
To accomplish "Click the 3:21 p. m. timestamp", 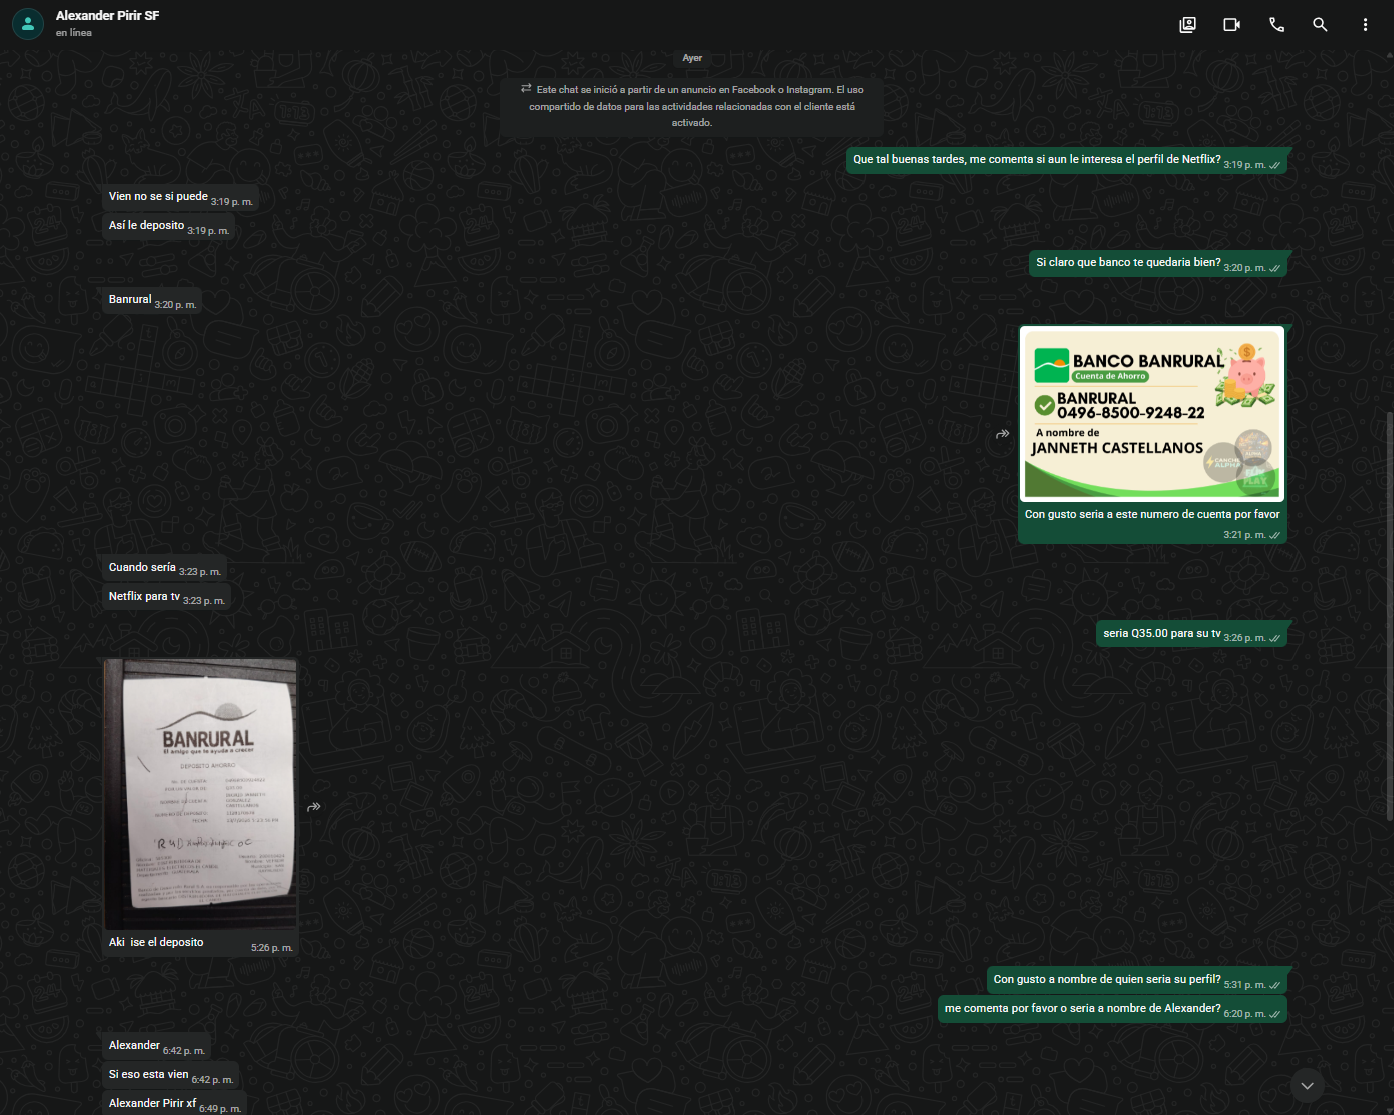I will [1244, 535].
